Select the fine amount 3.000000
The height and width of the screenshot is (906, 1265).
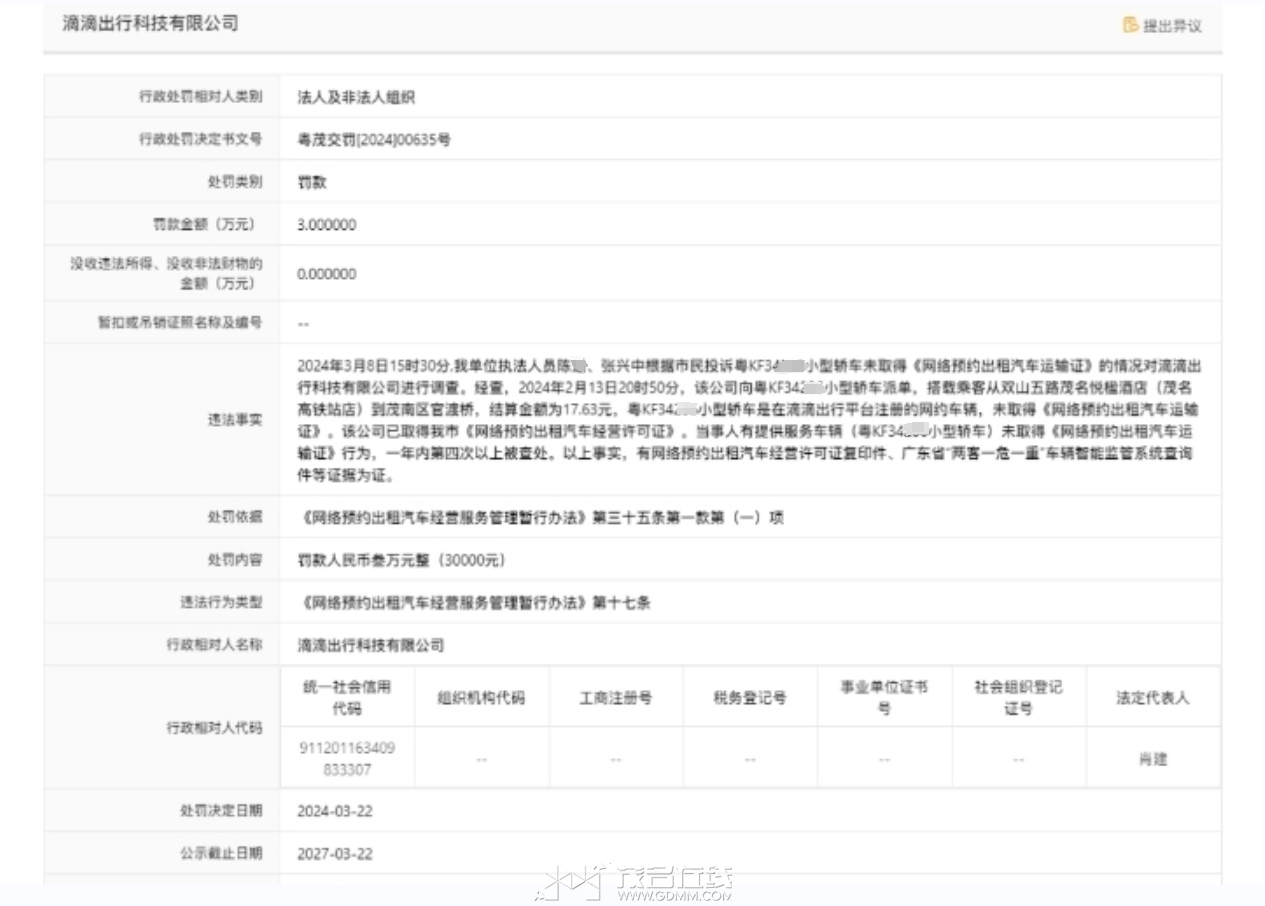[327, 225]
